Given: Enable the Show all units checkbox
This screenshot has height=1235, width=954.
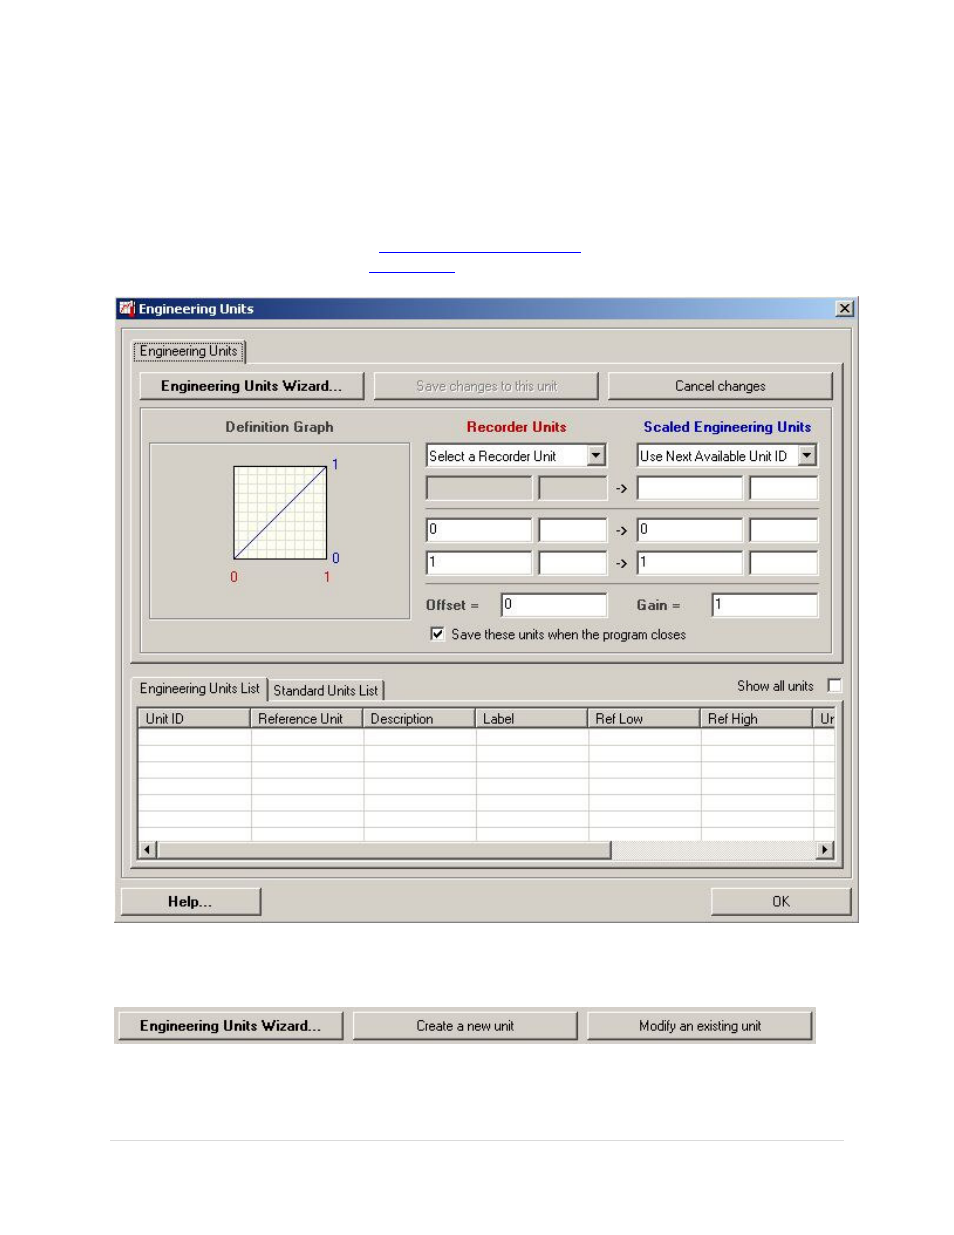Looking at the screenshot, I should [835, 686].
